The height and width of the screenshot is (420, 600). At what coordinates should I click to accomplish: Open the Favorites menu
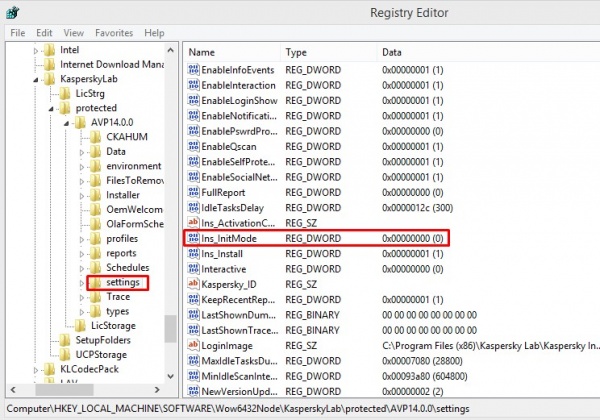114,33
